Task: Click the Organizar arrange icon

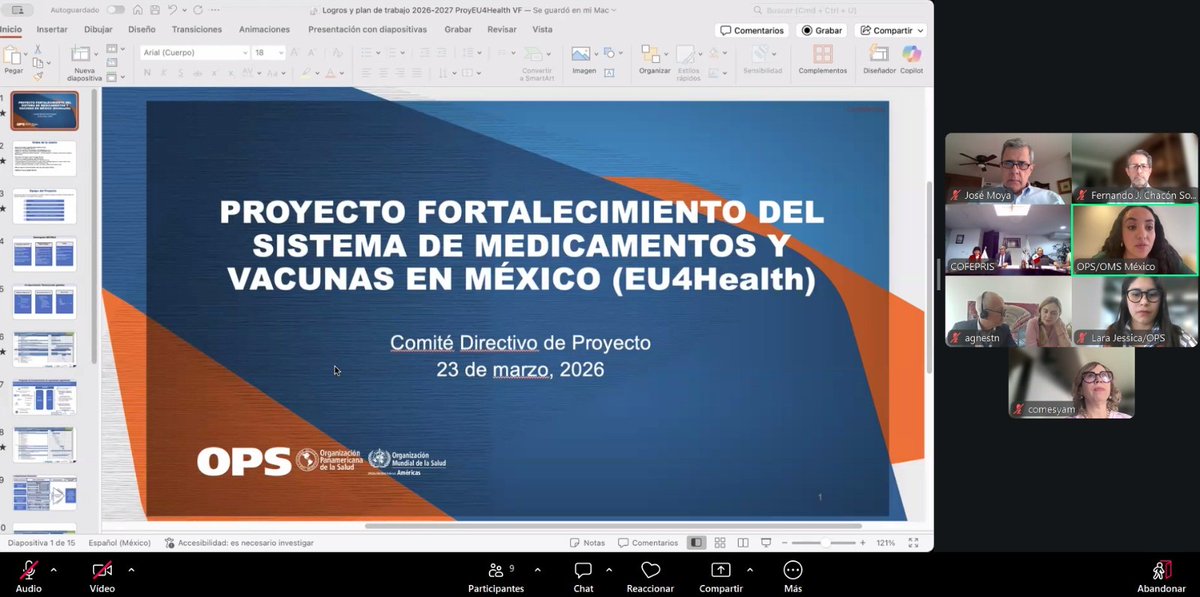Action: [652, 54]
